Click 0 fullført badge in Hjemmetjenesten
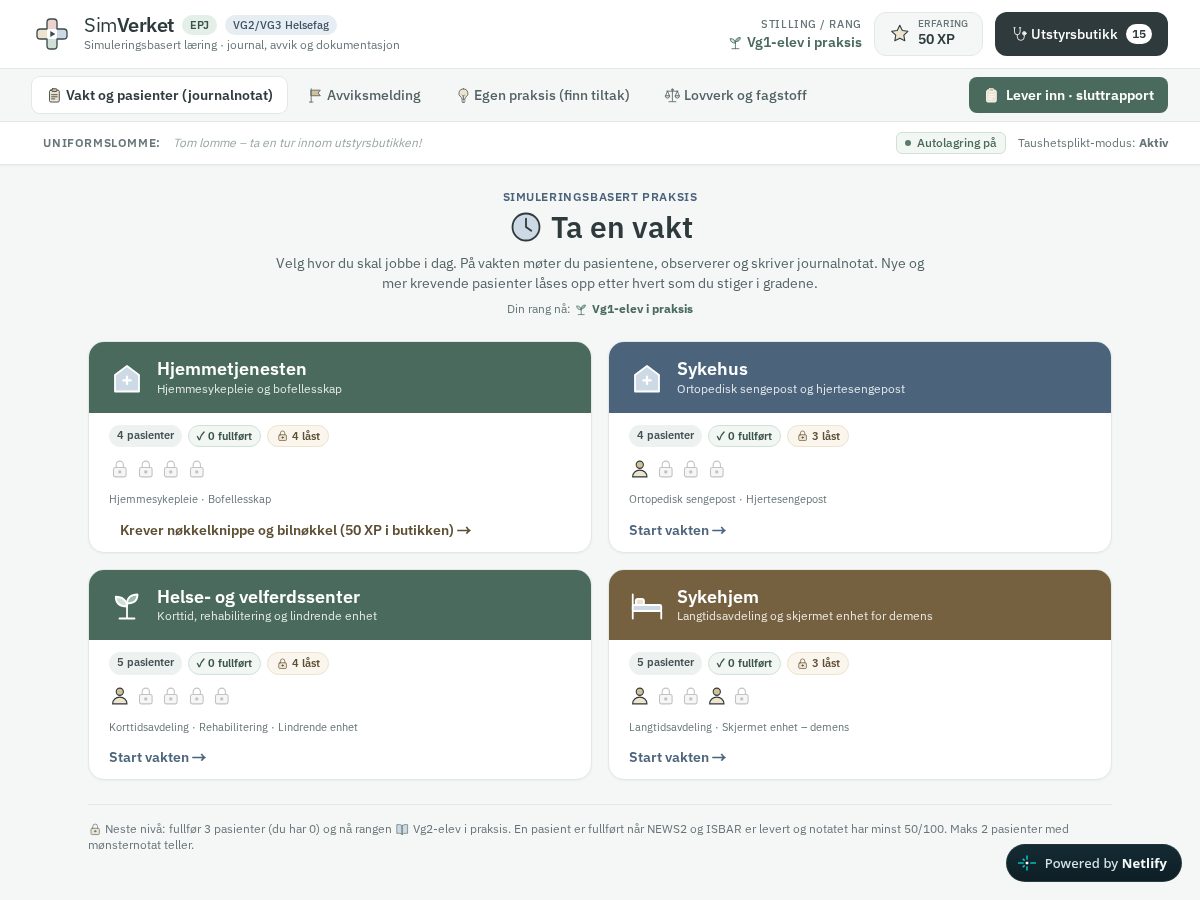This screenshot has width=1200, height=900. click(x=224, y=436)
